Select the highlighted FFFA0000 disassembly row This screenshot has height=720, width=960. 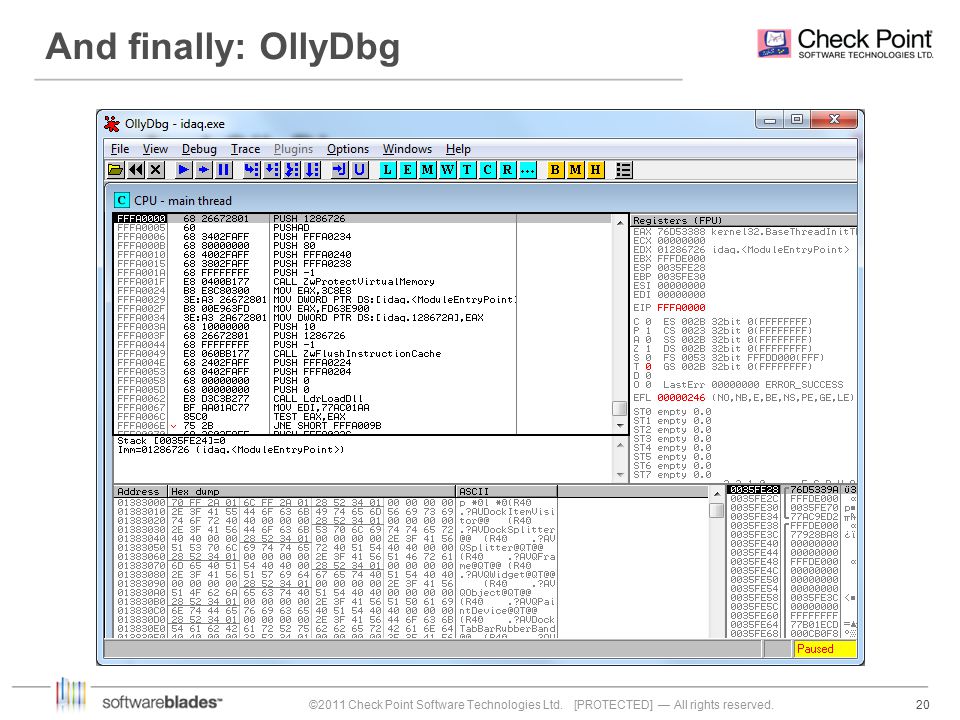362,219
